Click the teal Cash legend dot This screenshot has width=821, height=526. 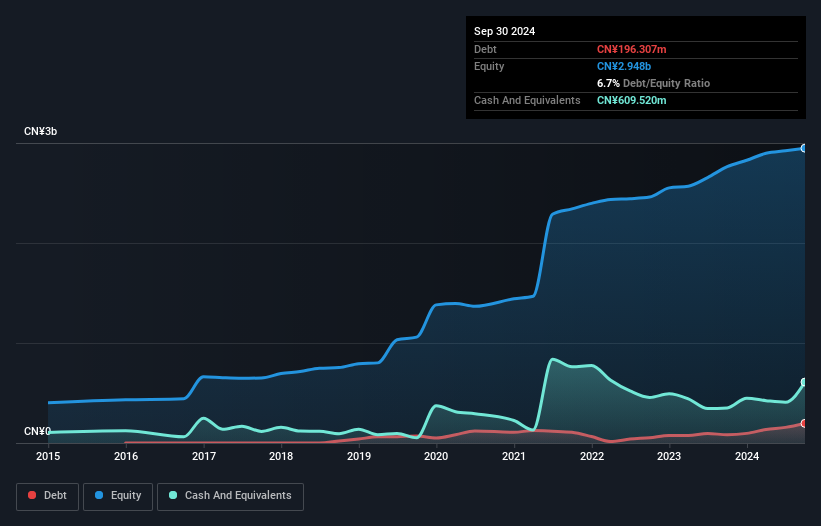[173, 495]
